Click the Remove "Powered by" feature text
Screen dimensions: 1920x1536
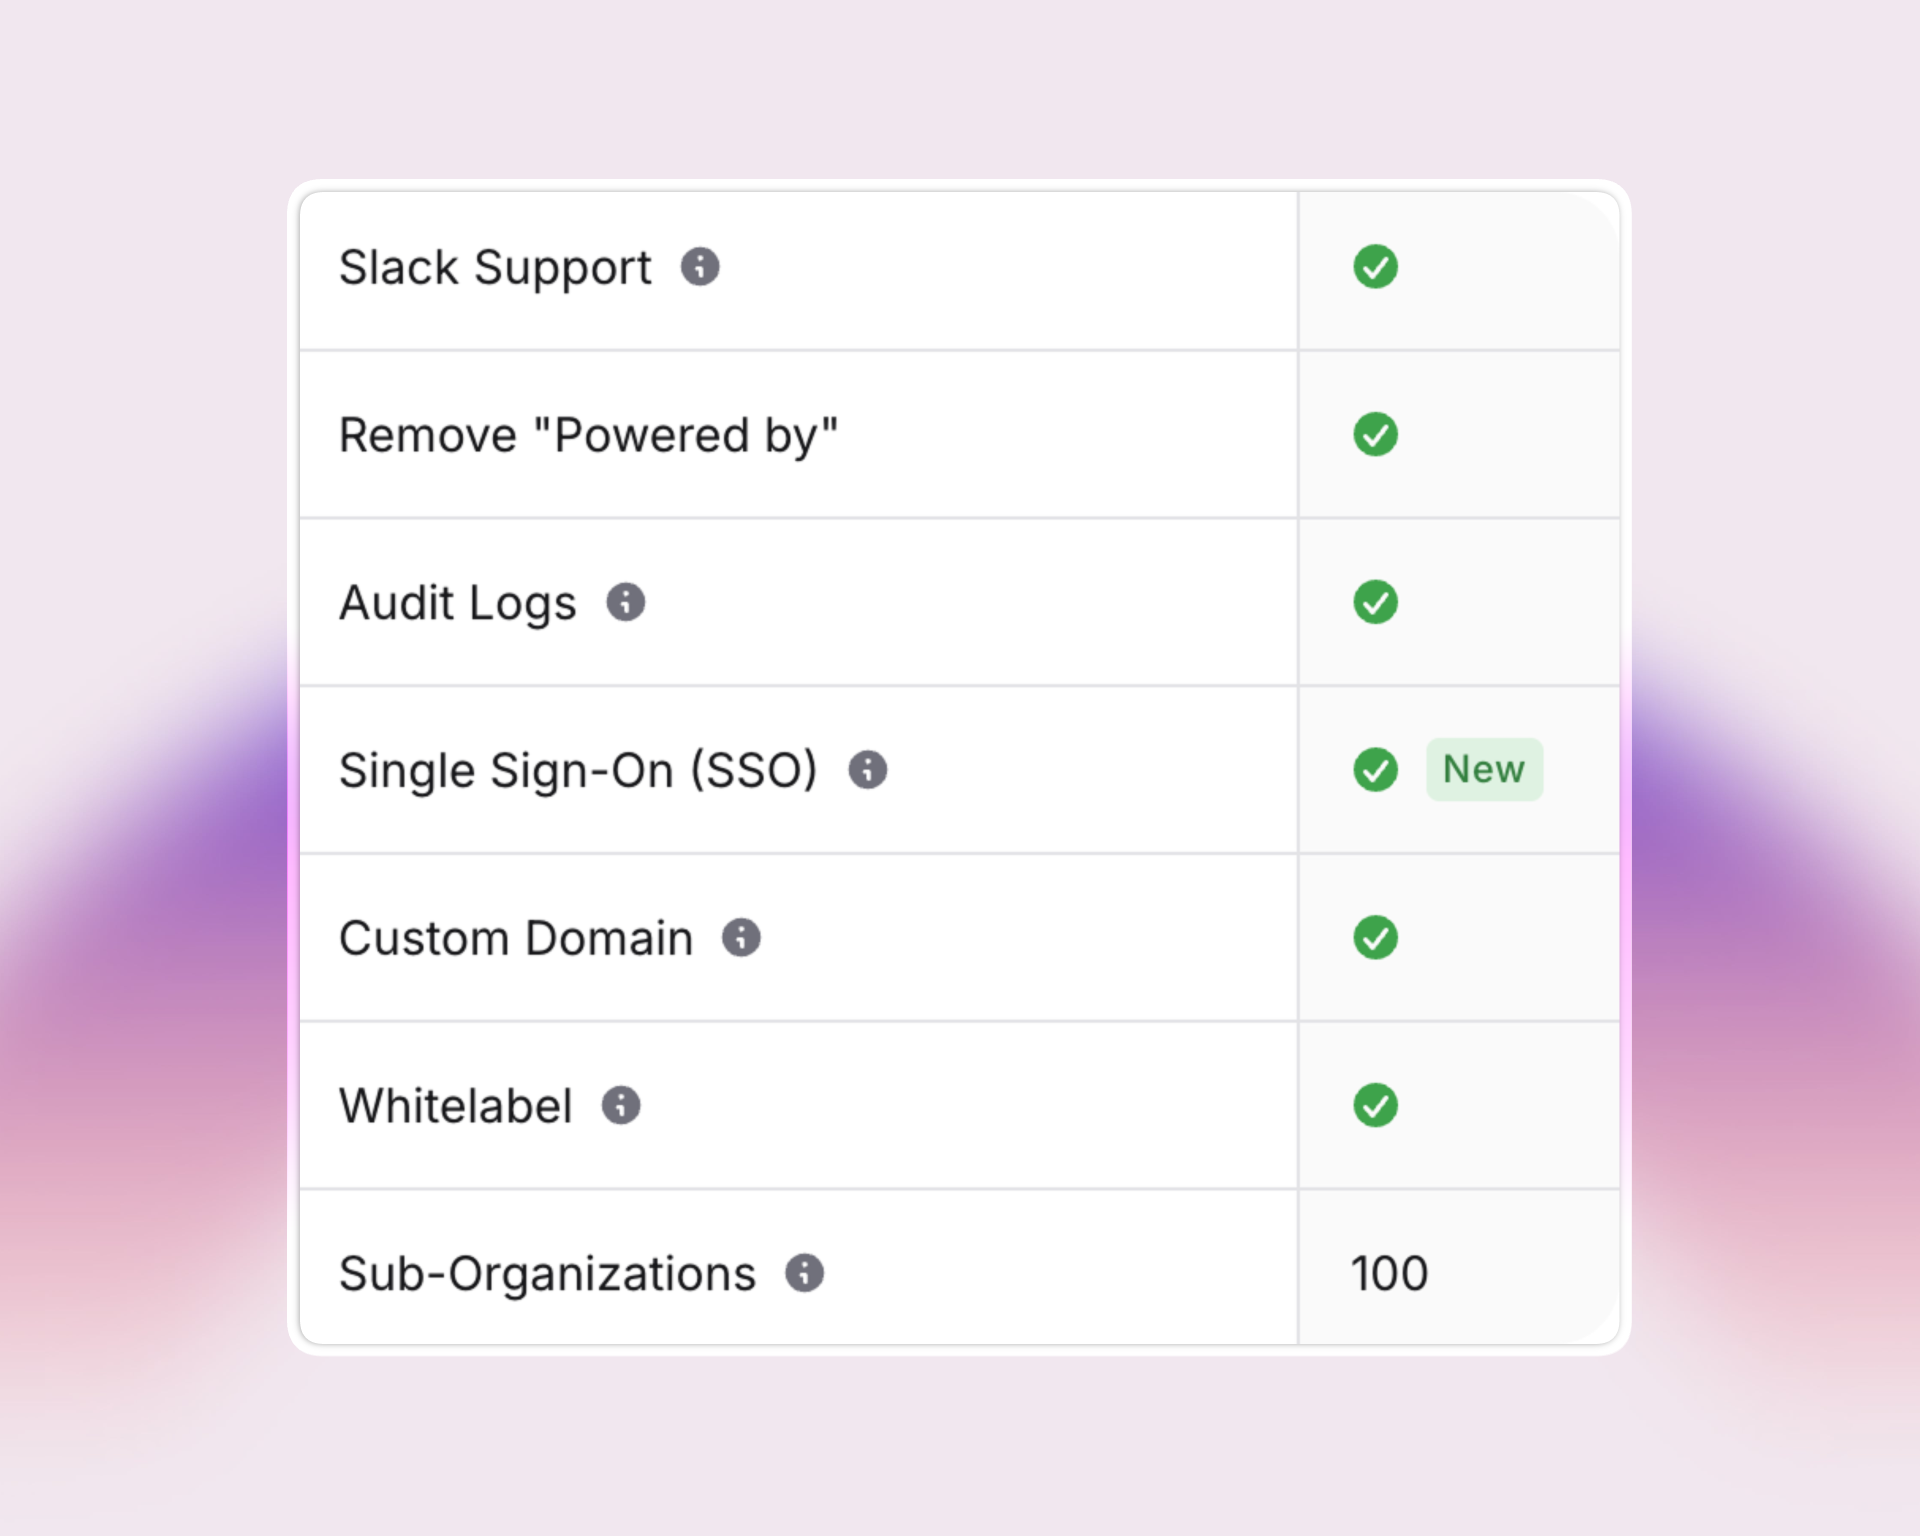point(589,434)
